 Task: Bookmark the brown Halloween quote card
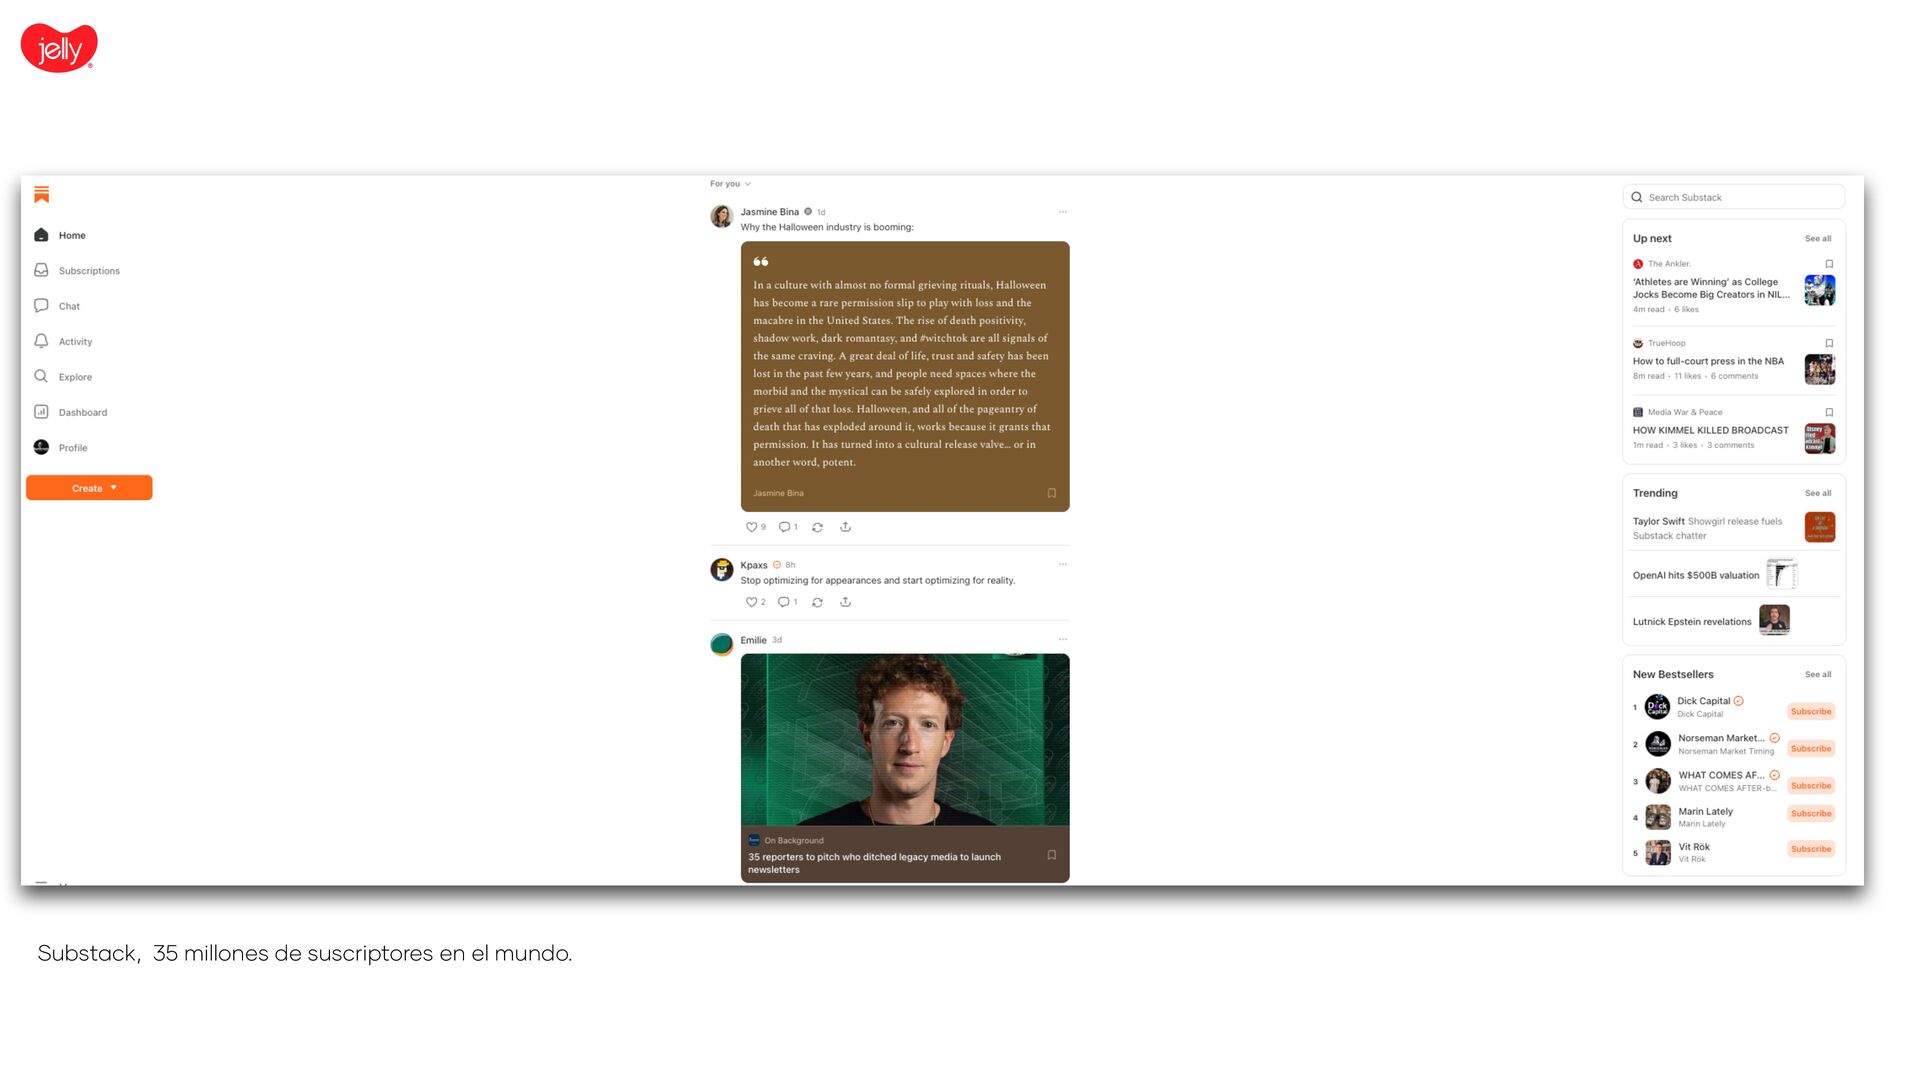[x=1051, y=493]
